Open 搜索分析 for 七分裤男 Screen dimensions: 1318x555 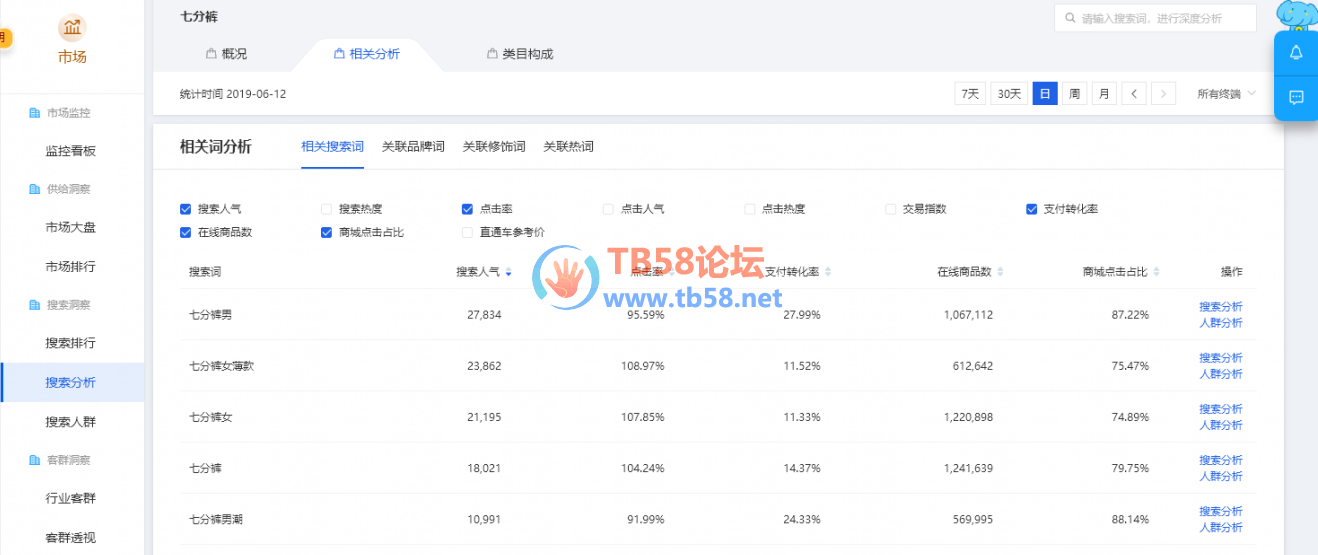click(1220, 307)
